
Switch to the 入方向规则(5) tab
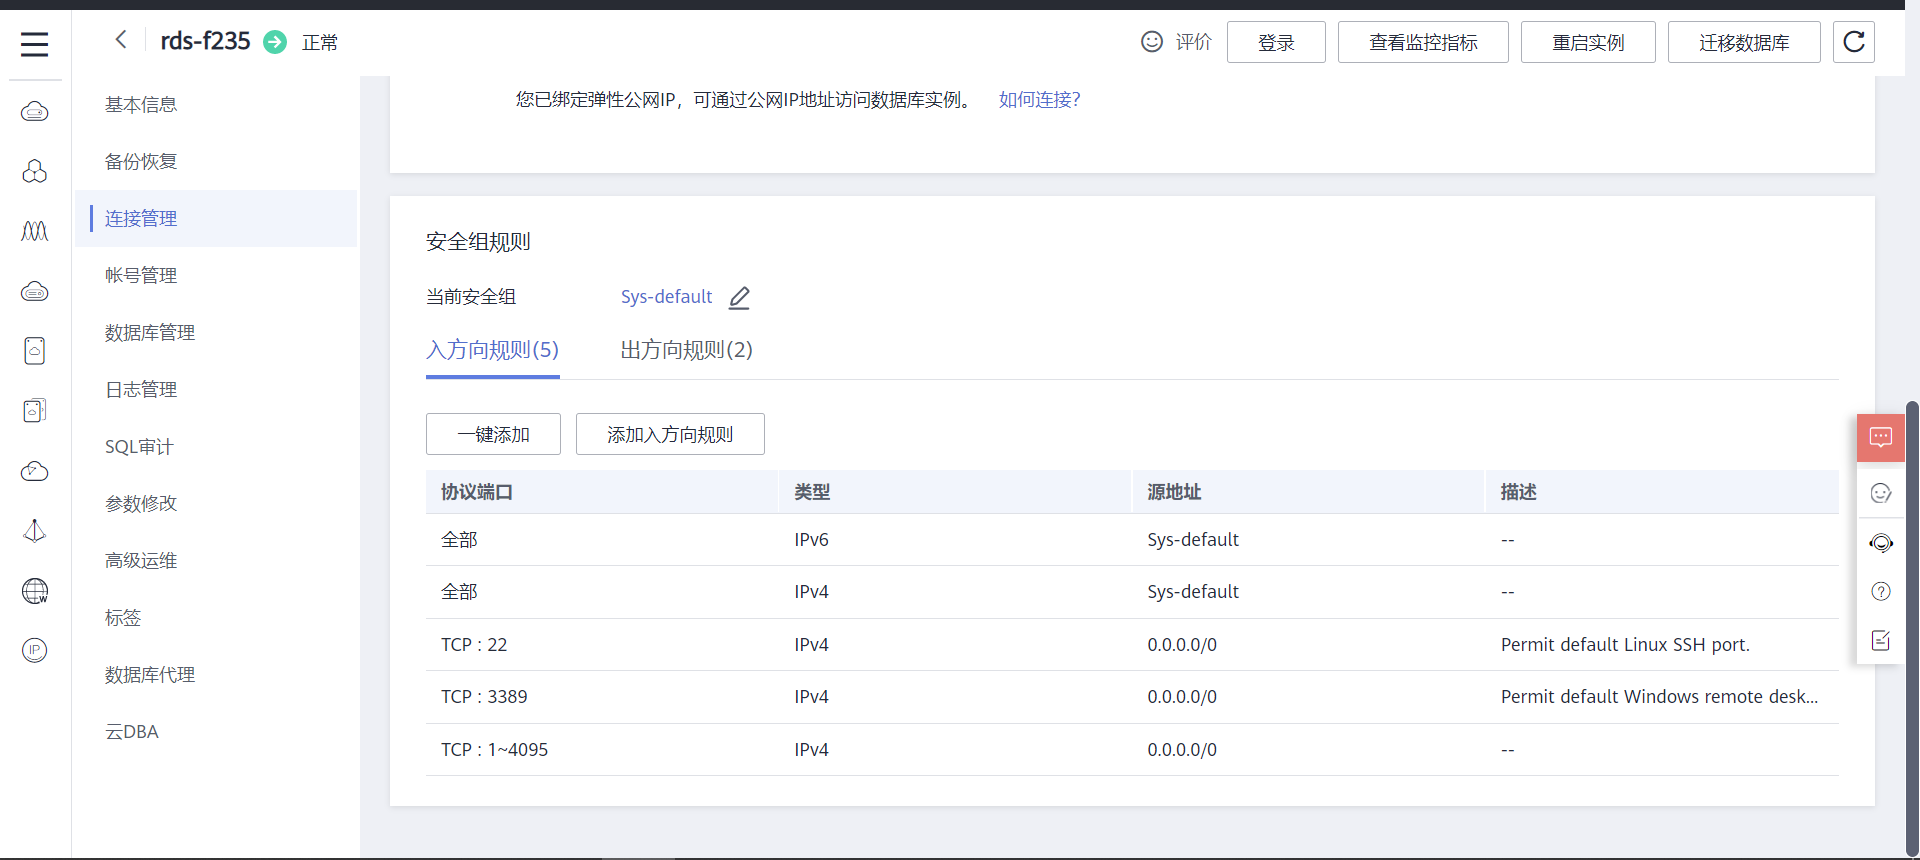(492, 350)
